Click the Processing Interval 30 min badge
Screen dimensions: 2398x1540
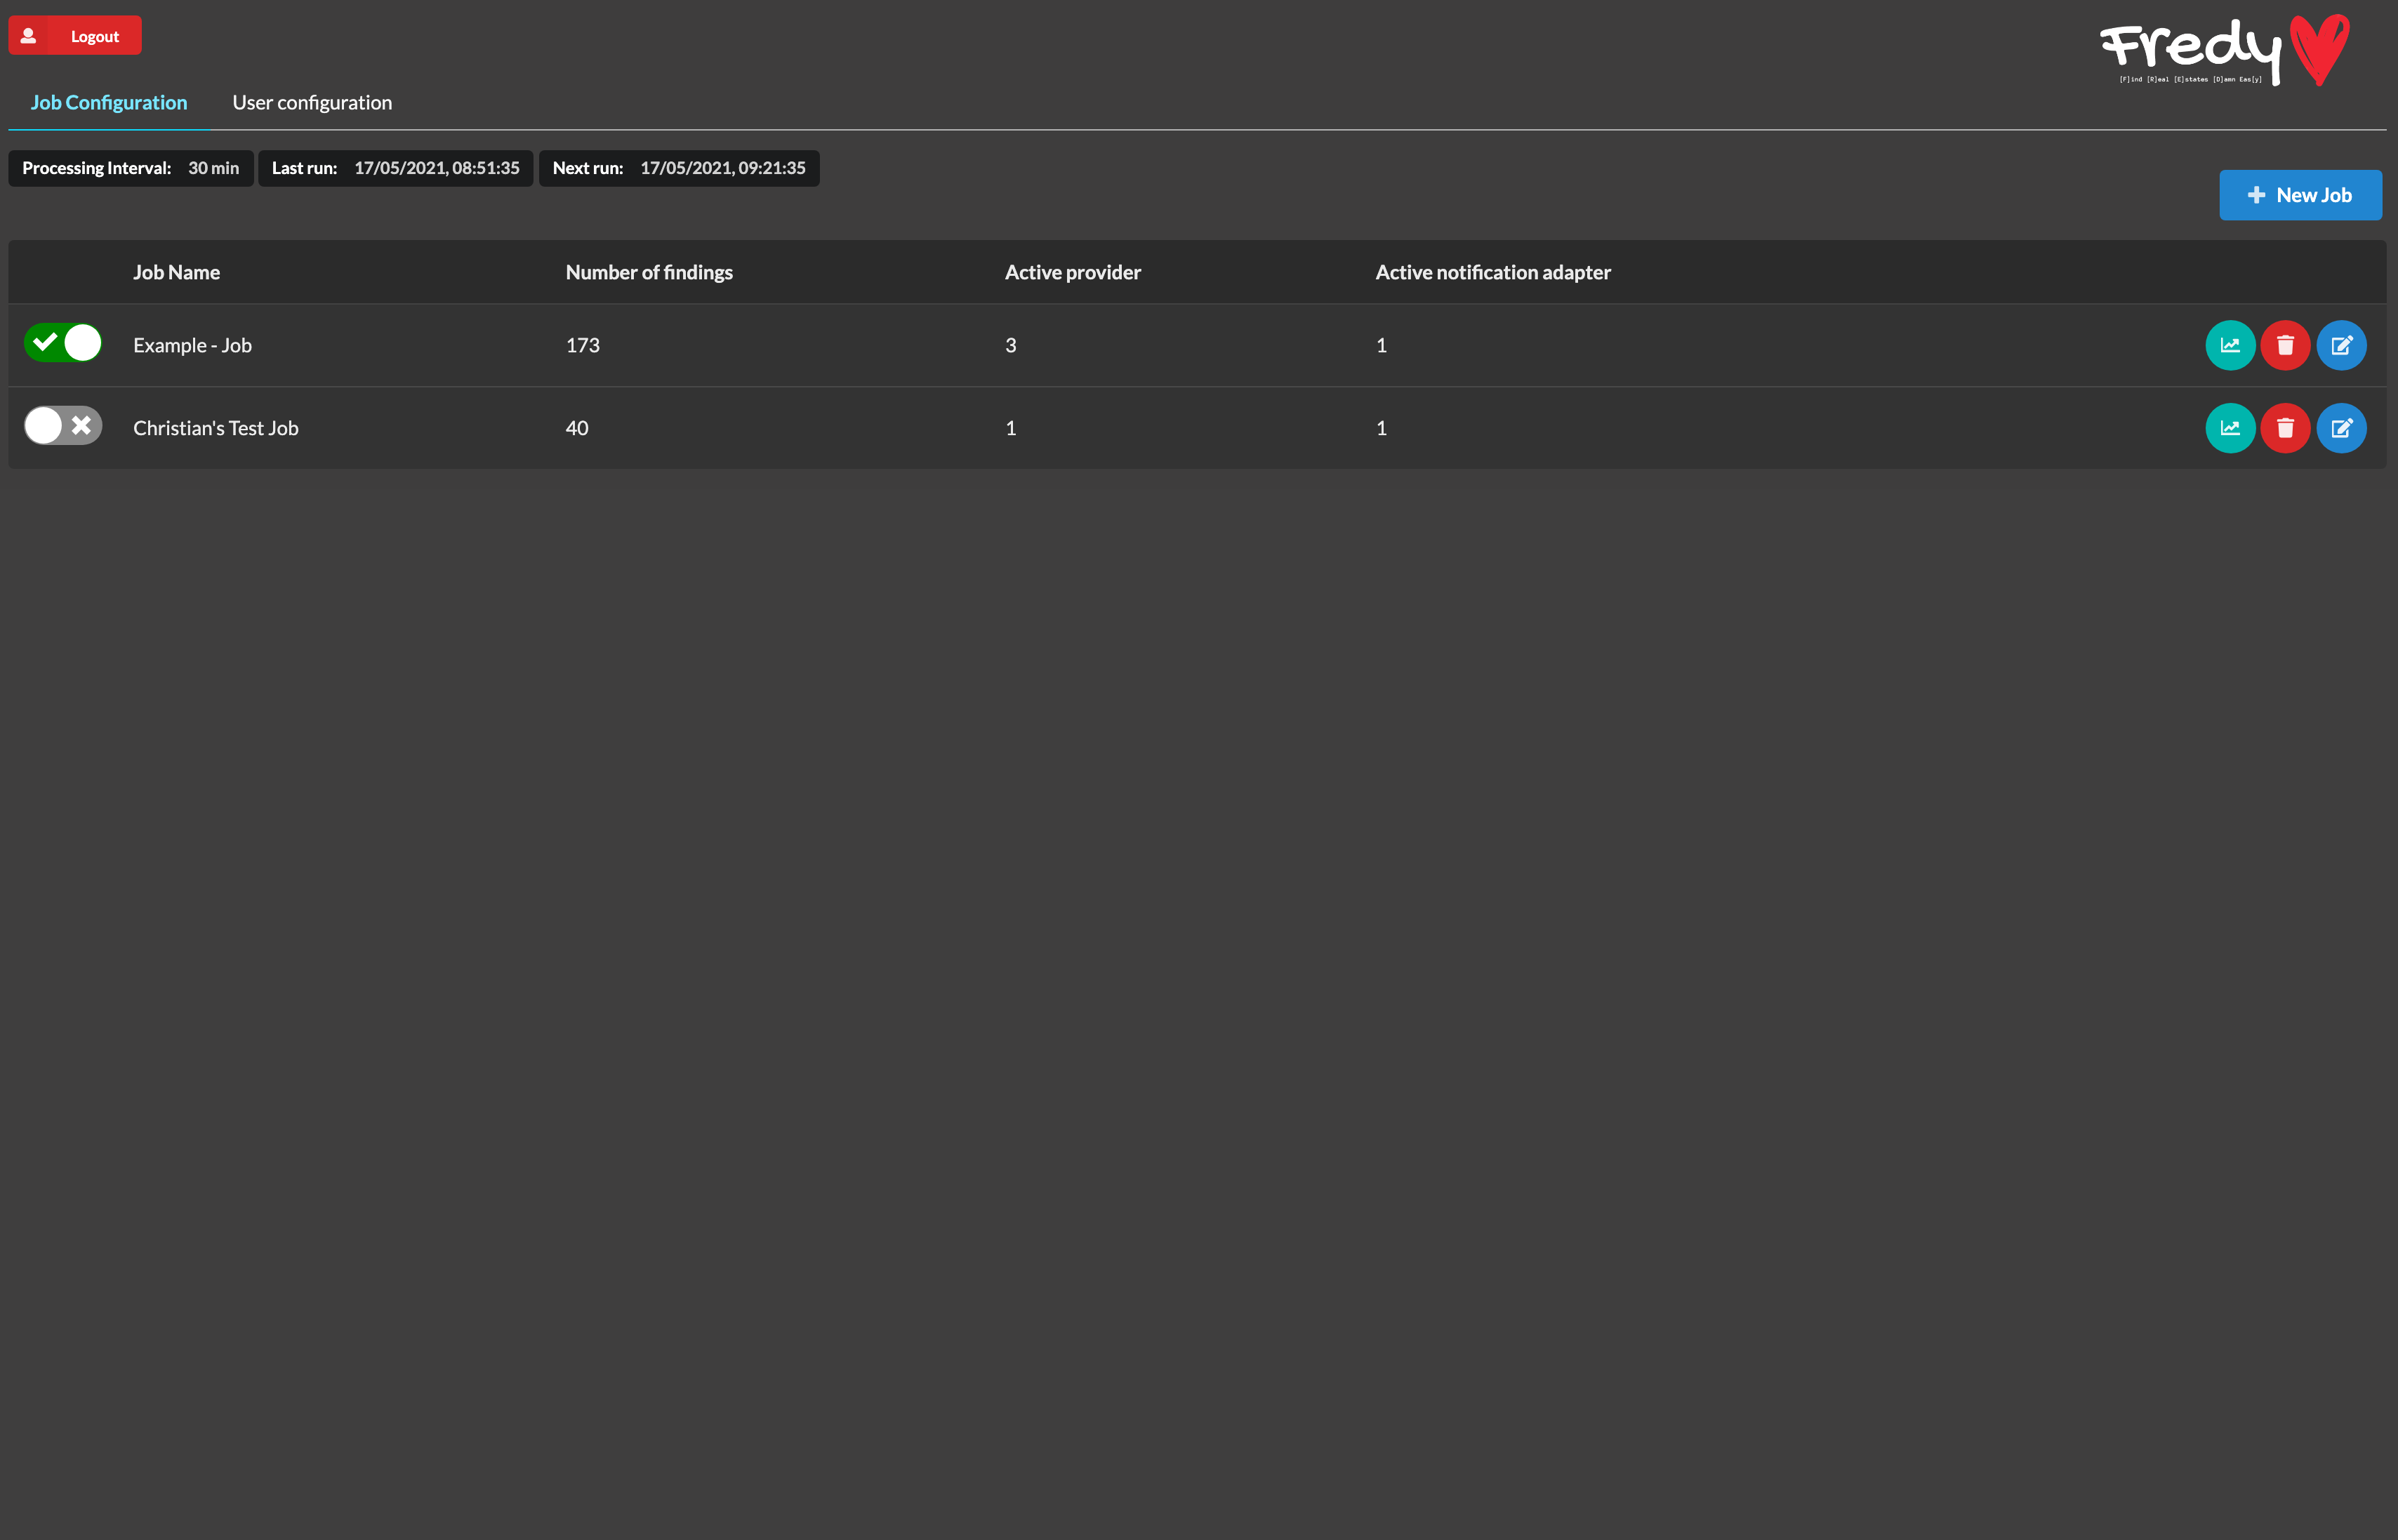131,168
